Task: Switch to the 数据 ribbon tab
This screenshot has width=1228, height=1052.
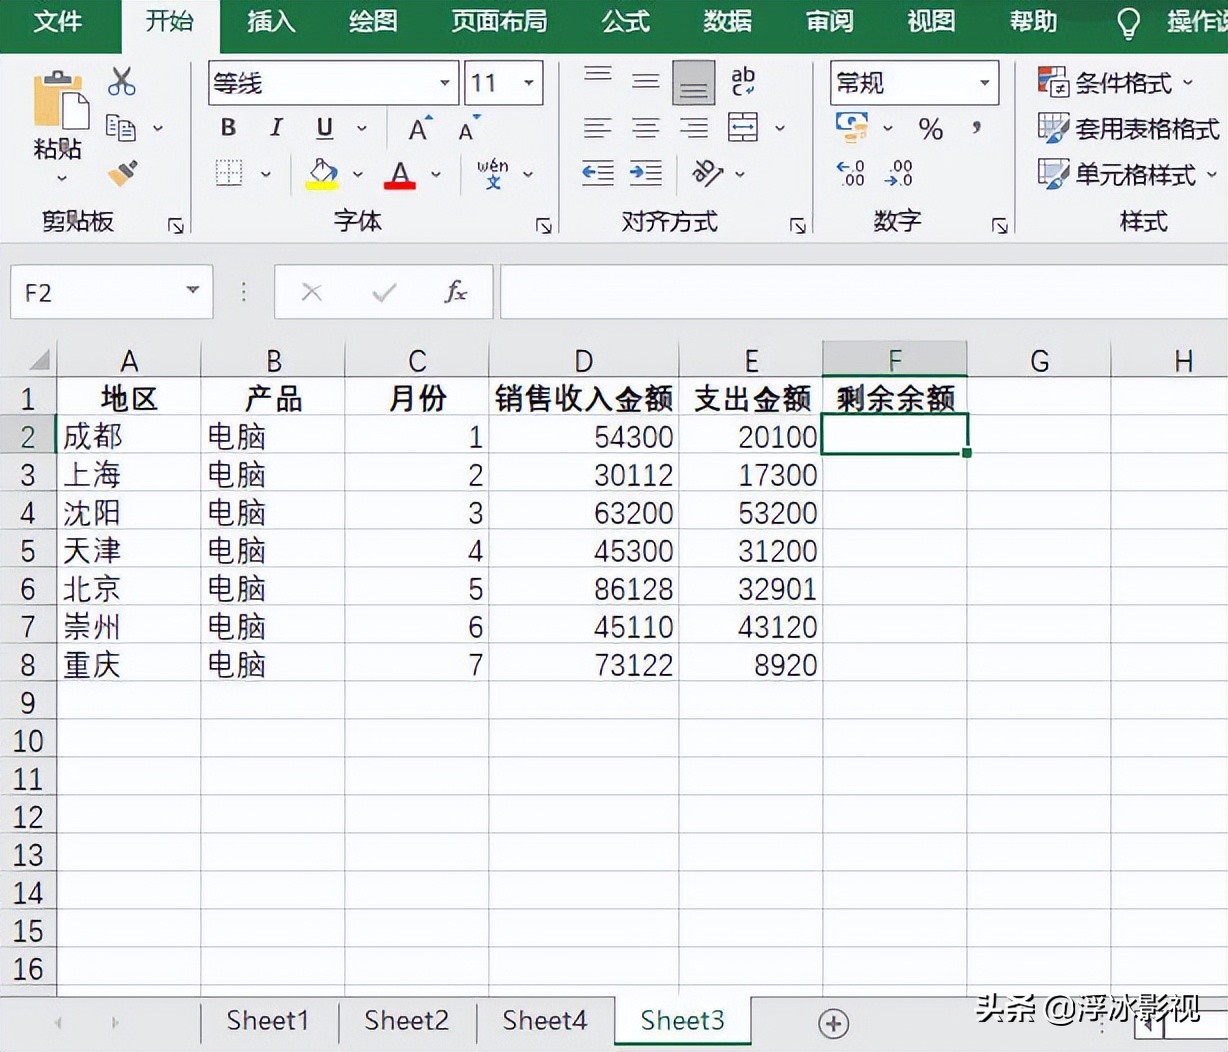Action: pos(727,21)
